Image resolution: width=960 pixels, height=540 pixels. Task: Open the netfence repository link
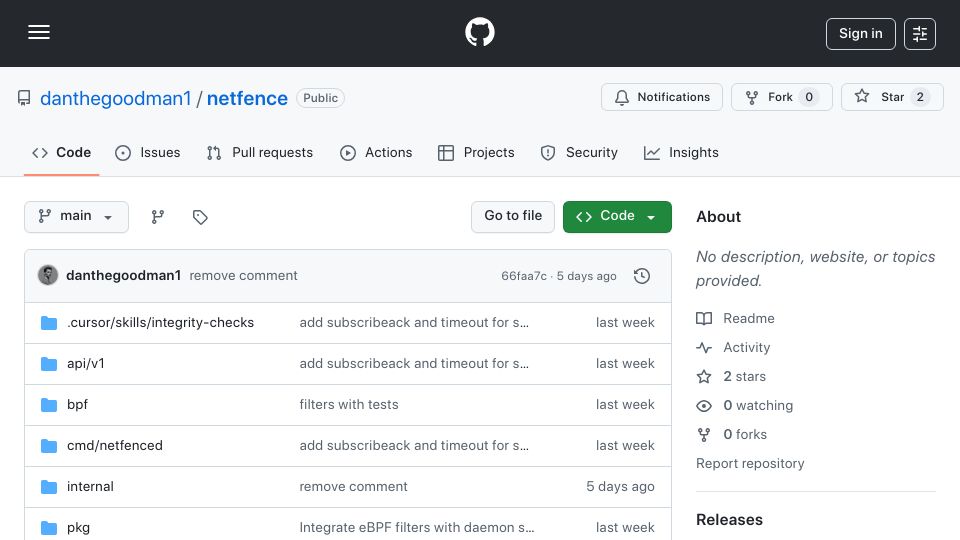(x=247, y=98)
